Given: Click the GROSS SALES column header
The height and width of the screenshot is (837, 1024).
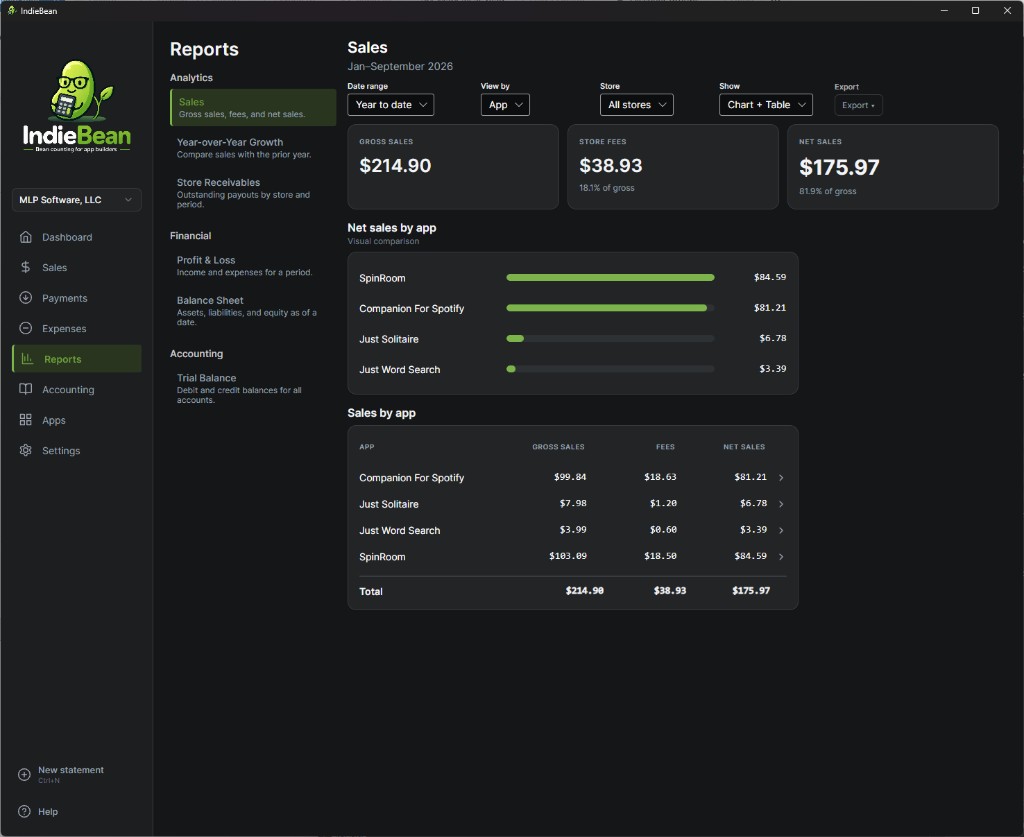Looking at the screenshot, I should [558, 447].
